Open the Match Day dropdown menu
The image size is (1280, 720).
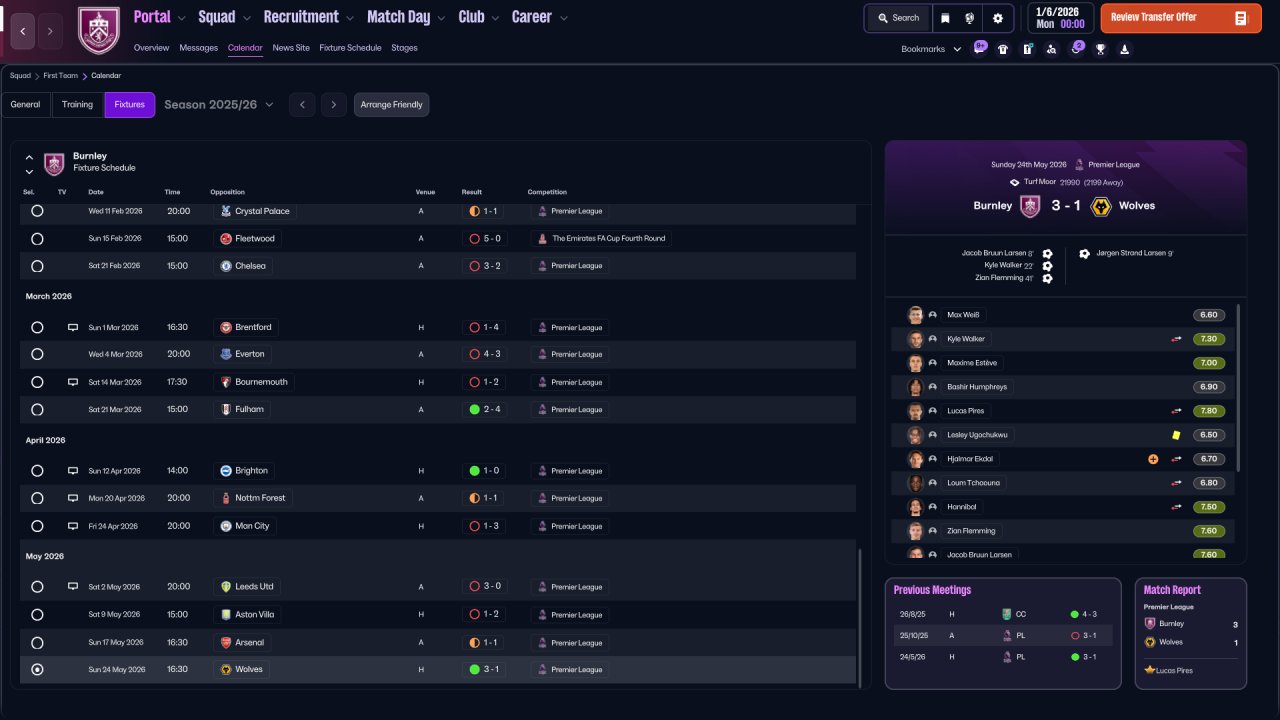click(407, 17)
